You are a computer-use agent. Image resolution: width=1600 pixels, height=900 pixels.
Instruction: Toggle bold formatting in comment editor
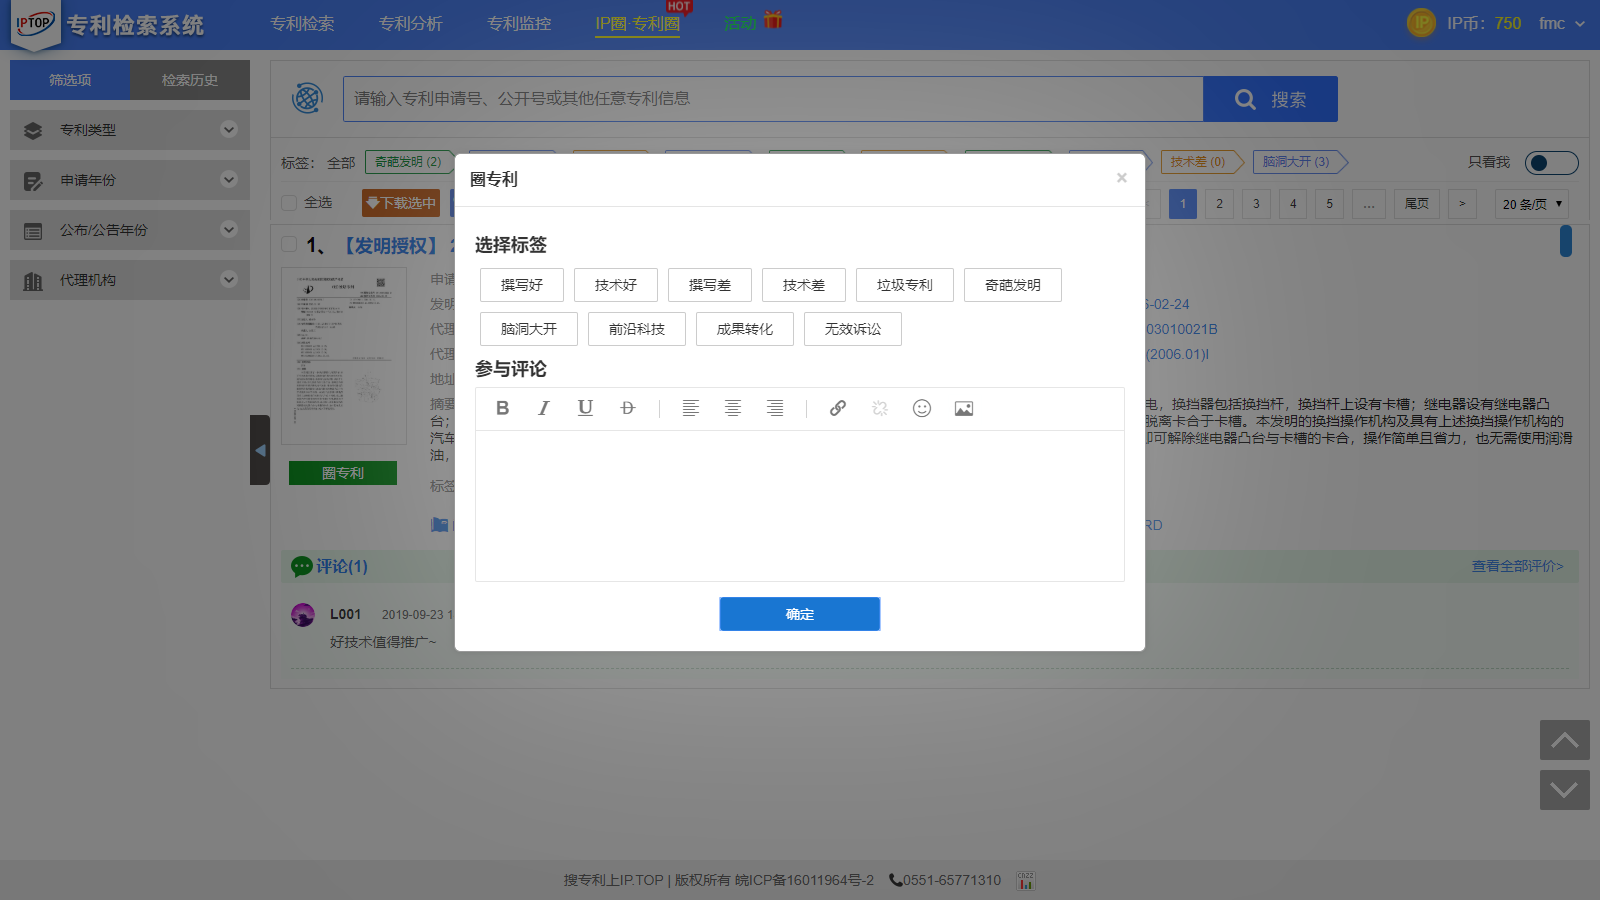(503, 408)
